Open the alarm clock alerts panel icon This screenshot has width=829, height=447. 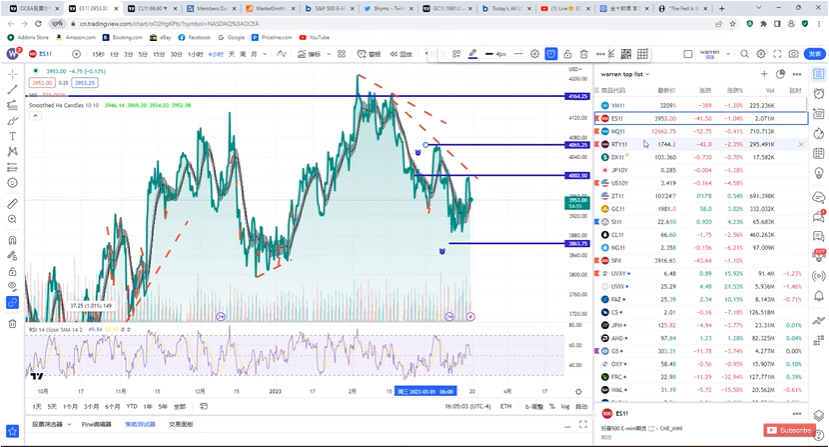pyautogui.click(x=818, y=94)
